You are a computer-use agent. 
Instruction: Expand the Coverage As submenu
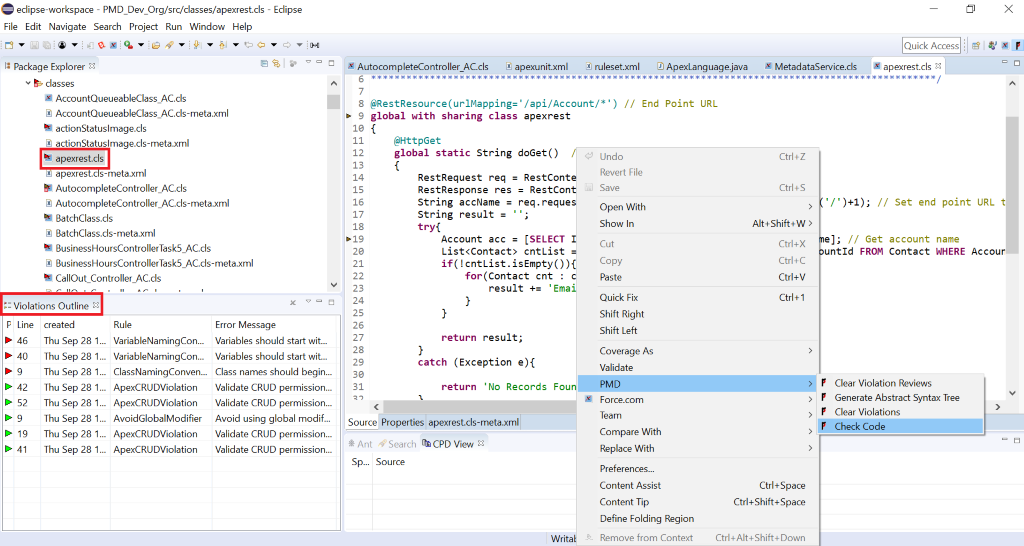[698, 351]
